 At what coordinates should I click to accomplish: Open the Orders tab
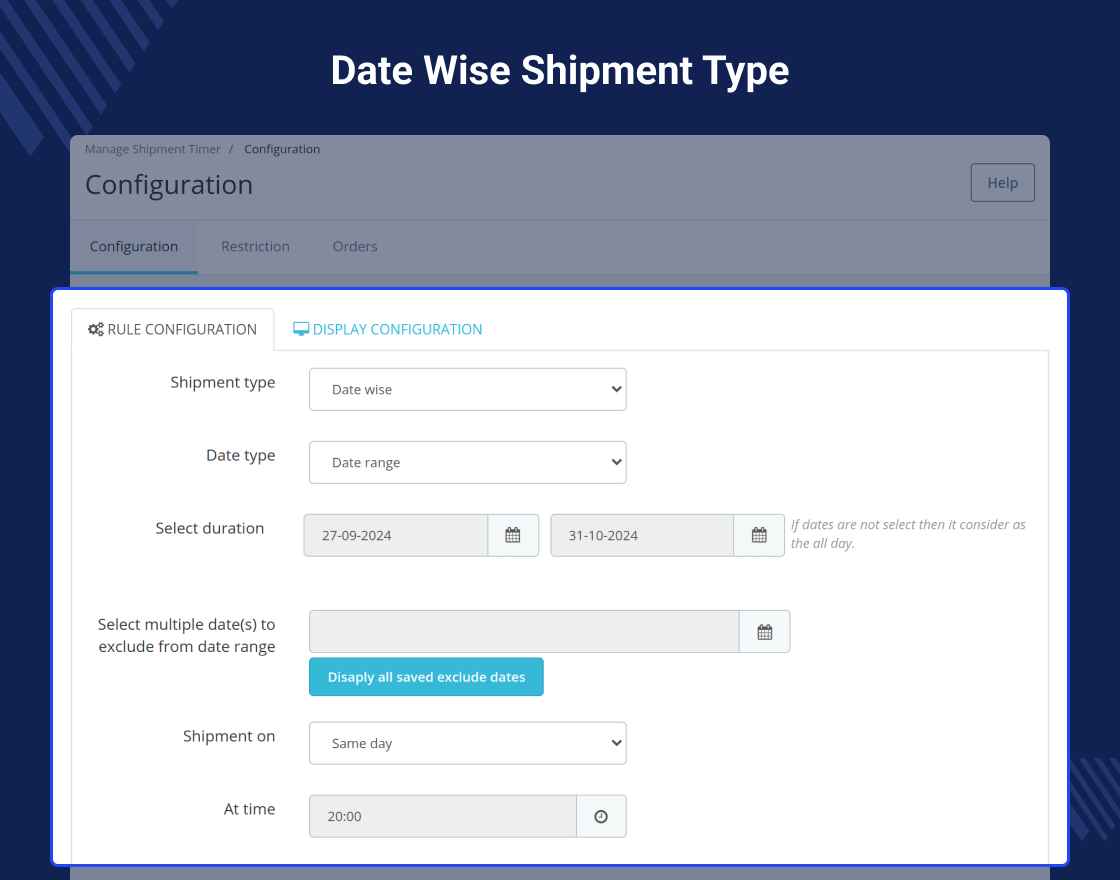click(355, 246)
